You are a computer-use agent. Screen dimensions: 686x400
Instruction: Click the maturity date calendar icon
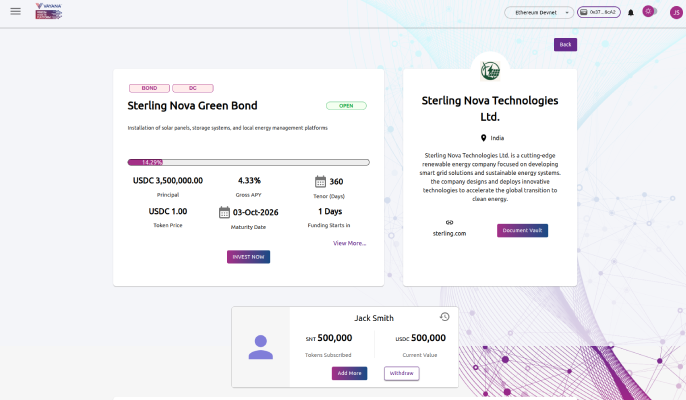pyautogui.click(x=225, y=212)
